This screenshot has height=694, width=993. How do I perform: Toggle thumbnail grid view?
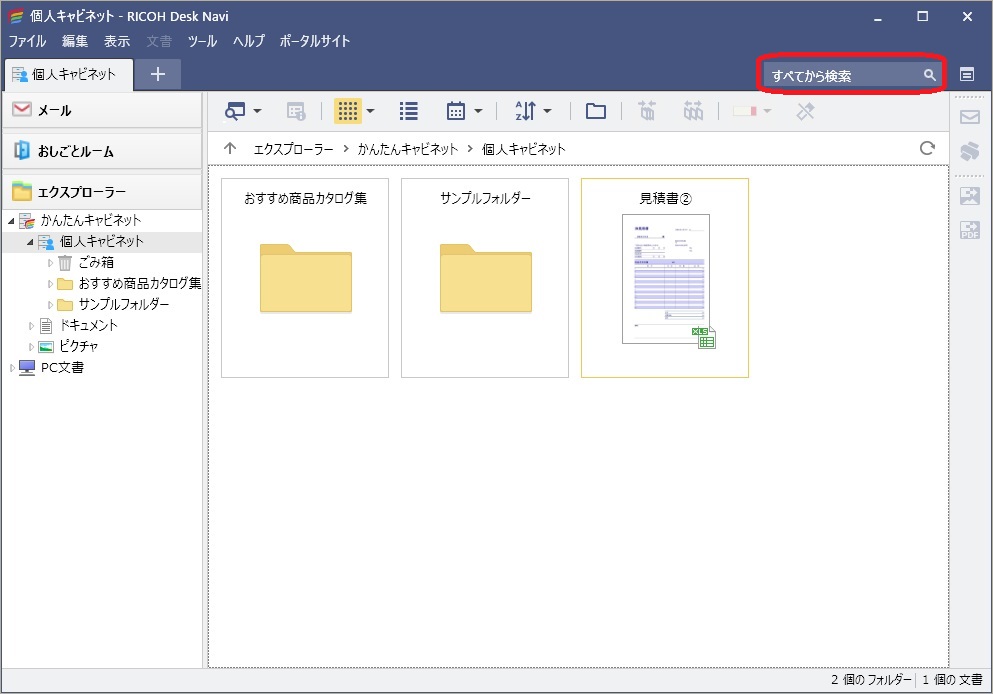click(x=349, y=111)
